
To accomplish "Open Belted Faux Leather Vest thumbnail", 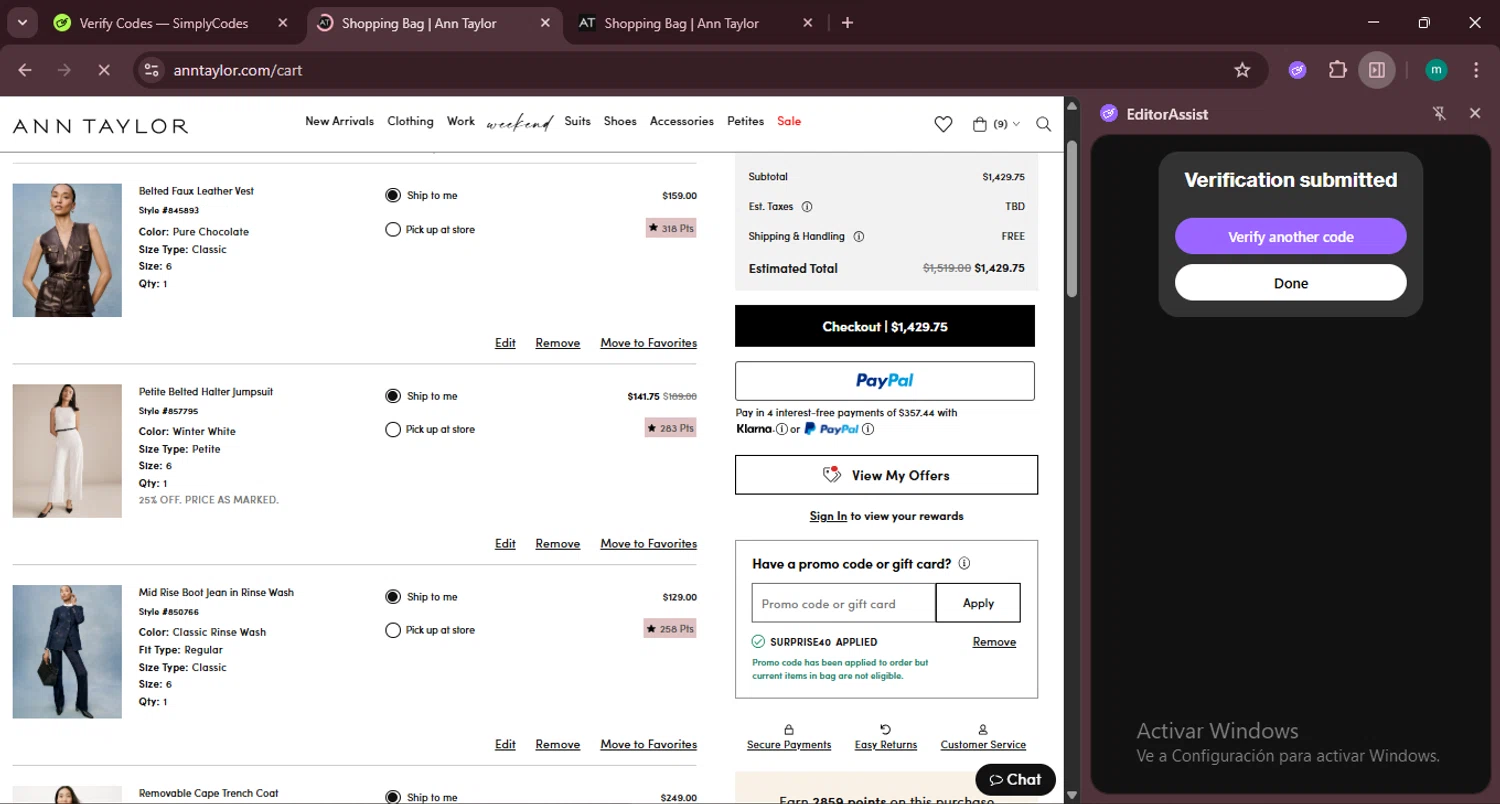I will tap(67, 250).
